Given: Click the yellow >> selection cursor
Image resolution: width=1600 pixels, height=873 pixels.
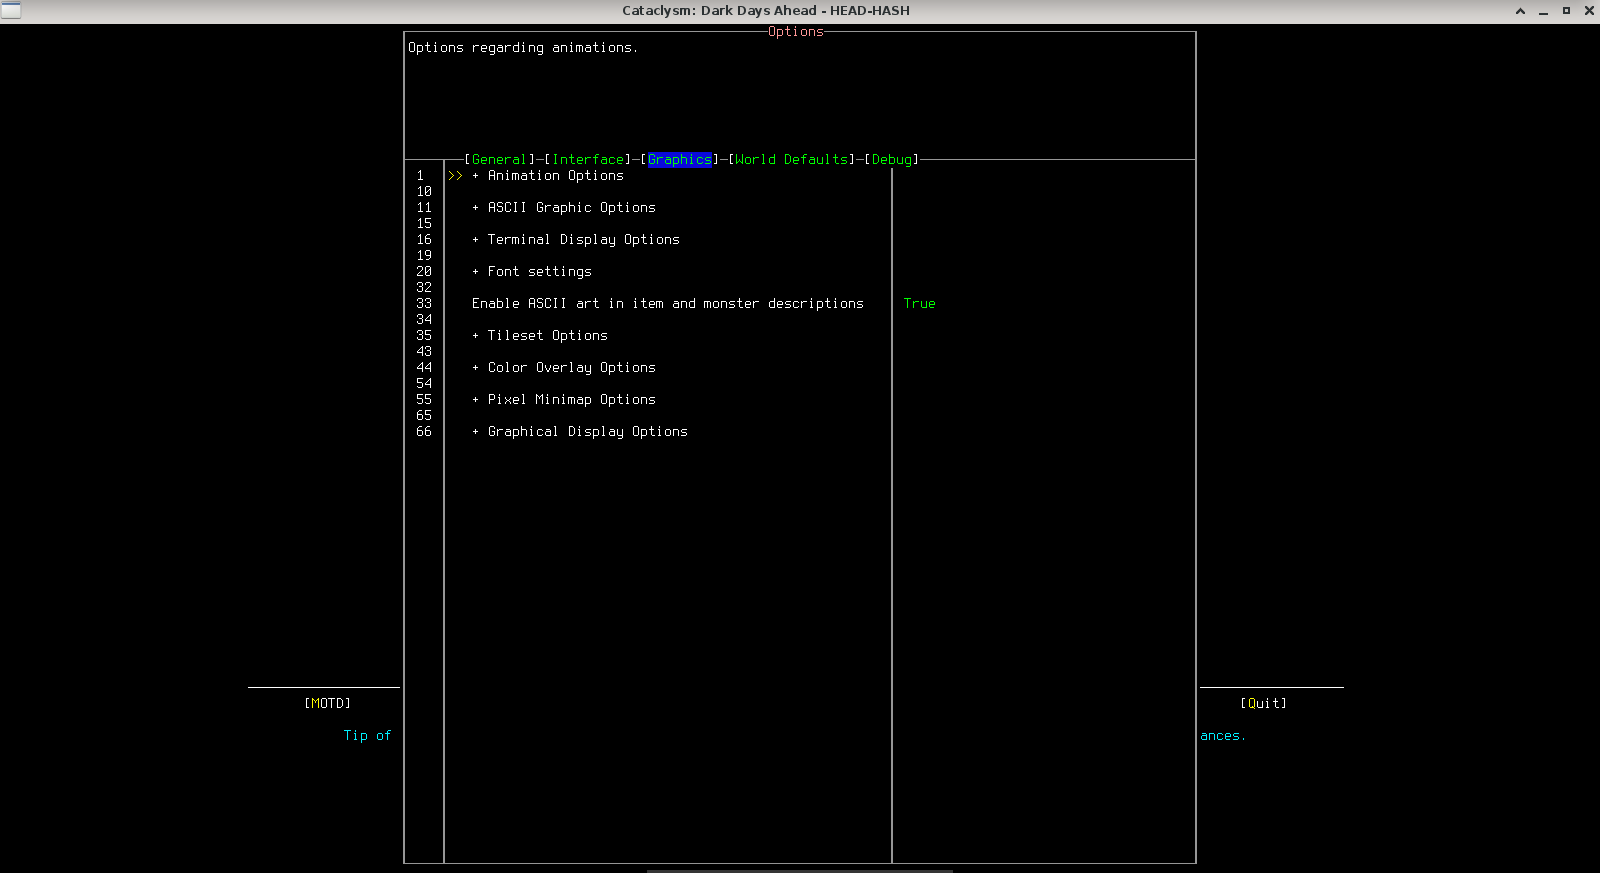Looking at the screenshot, I should [455, 176].
